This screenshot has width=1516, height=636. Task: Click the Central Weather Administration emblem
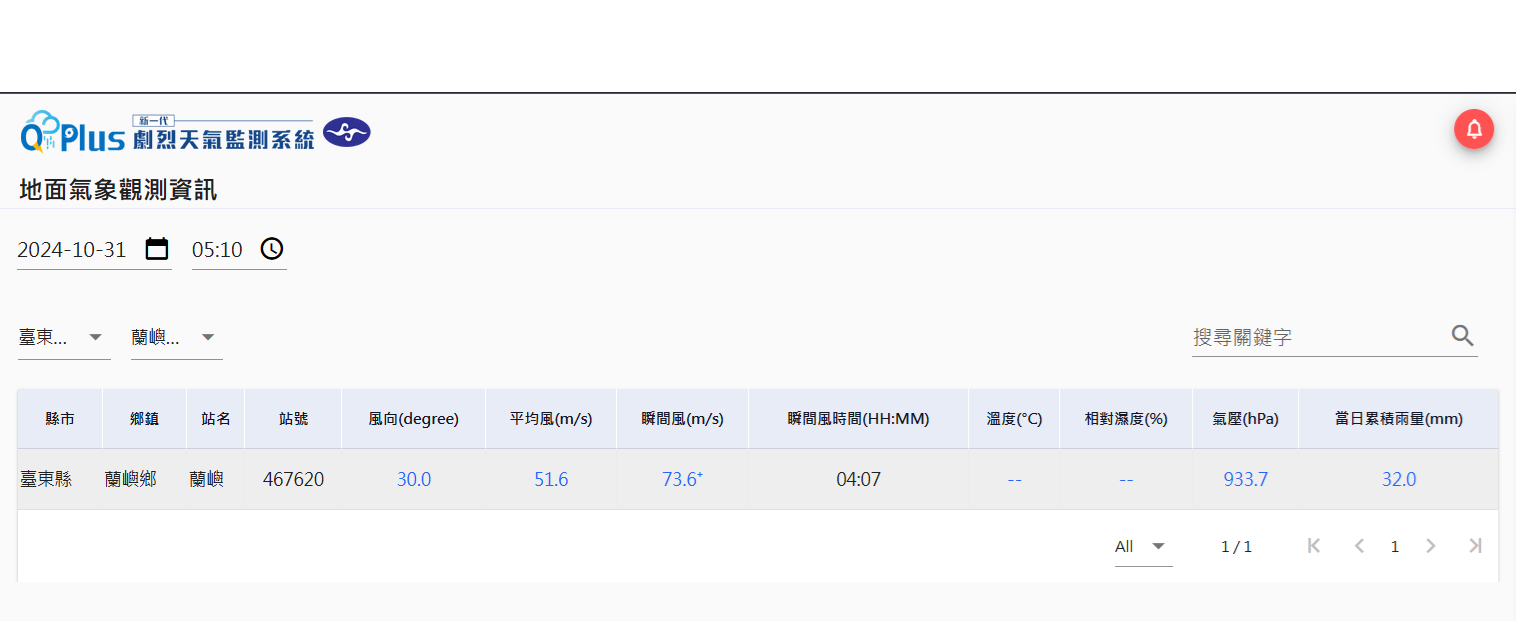(x=347, y=132)
